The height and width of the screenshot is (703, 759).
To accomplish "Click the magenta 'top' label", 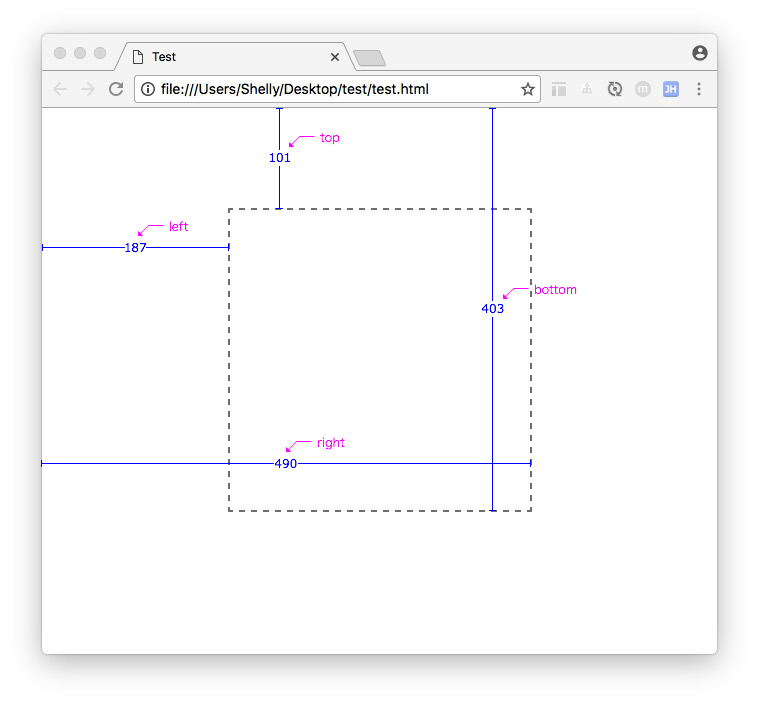I will [330, 138].
